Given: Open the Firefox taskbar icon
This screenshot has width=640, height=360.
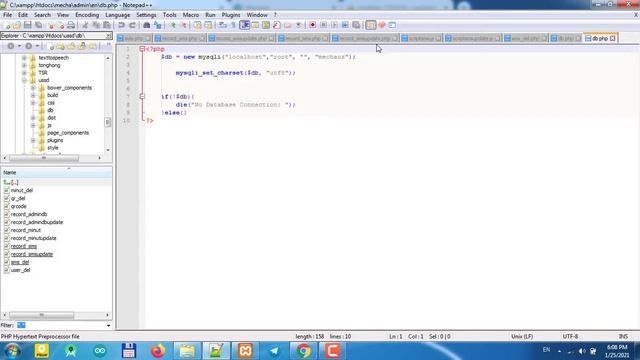Looking at the screenshot, I should coord(158,351).
